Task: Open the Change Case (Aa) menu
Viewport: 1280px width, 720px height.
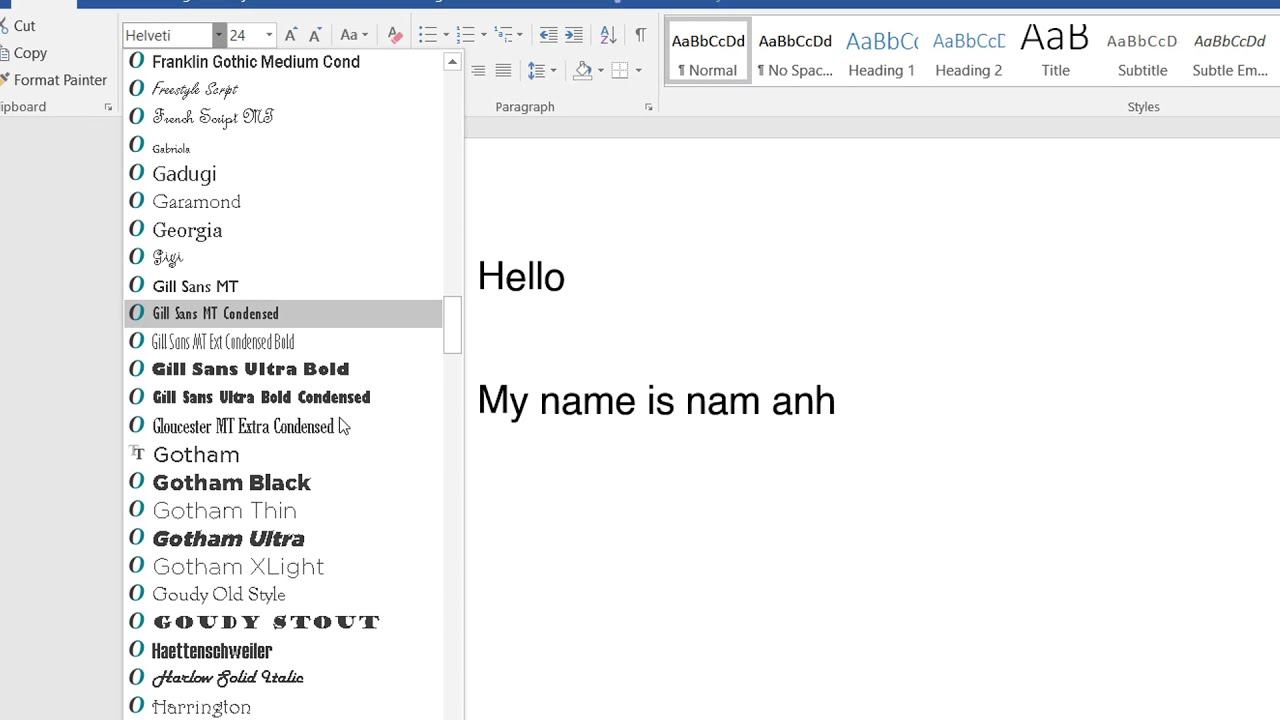Action: [354, 35]
